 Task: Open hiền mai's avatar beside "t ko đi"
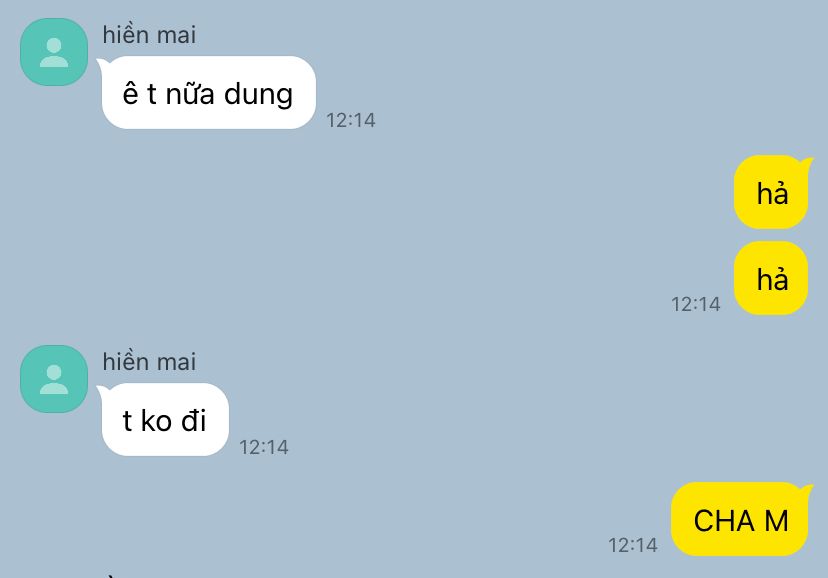(54, 378)
